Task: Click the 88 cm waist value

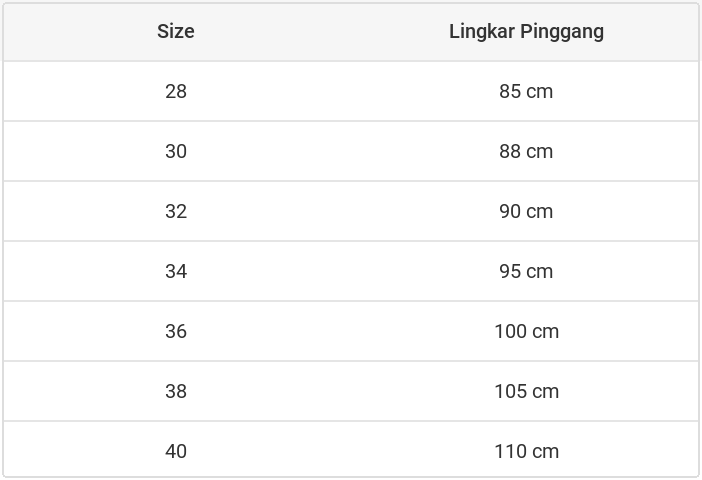Action: pyautogui.click(x=526, y=151)
